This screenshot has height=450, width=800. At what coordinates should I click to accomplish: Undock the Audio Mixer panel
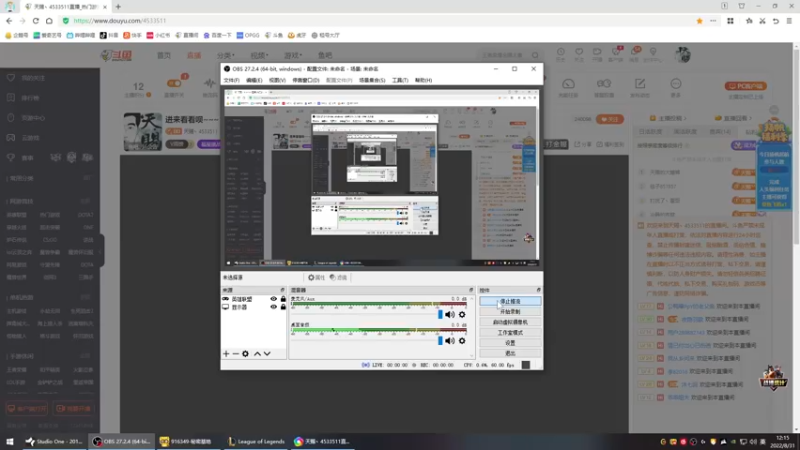click(471, 290)
